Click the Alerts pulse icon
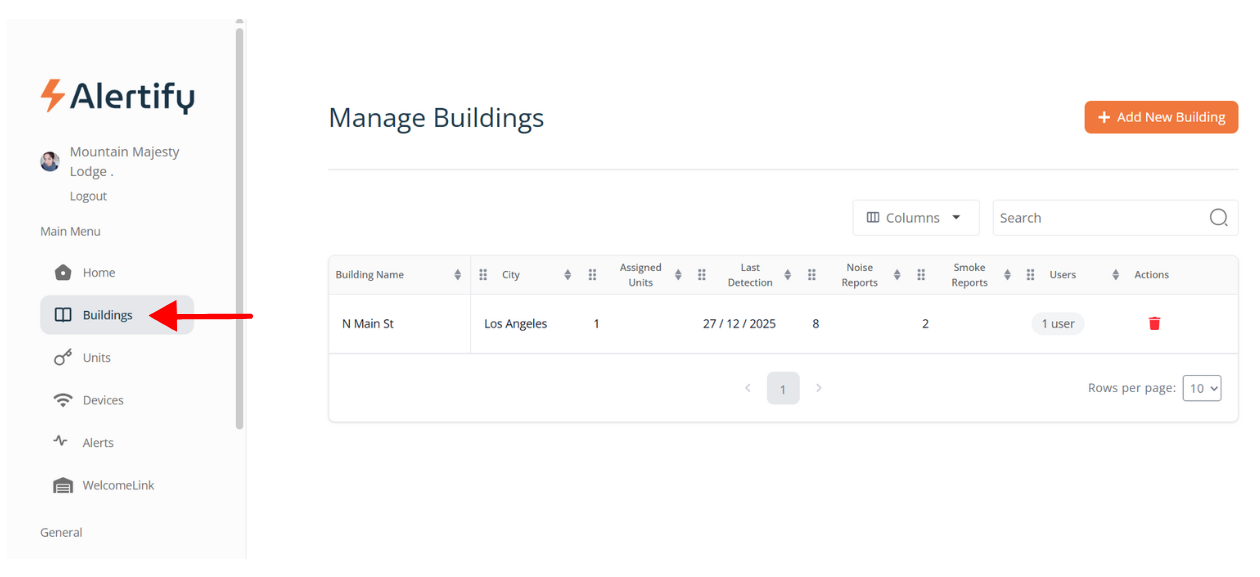Image resolution: width=1260 pixels, height=577 pixels. click(61, 442)
